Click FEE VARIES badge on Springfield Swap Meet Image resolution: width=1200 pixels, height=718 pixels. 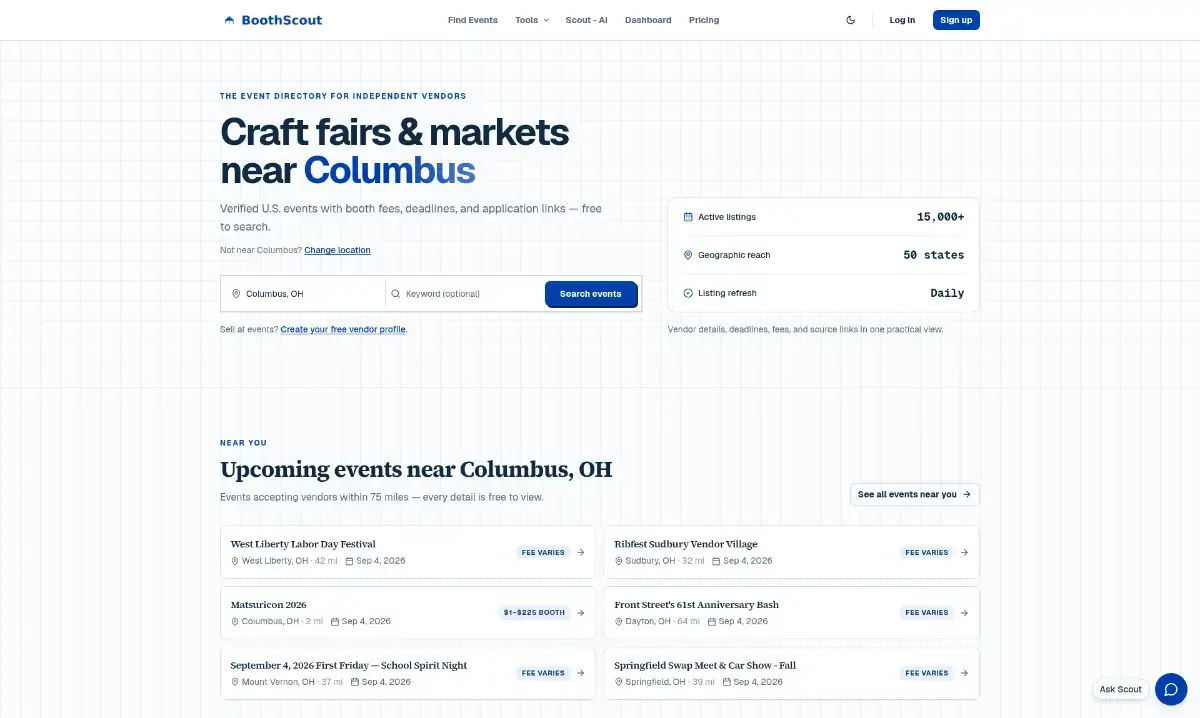coord(927,673)
